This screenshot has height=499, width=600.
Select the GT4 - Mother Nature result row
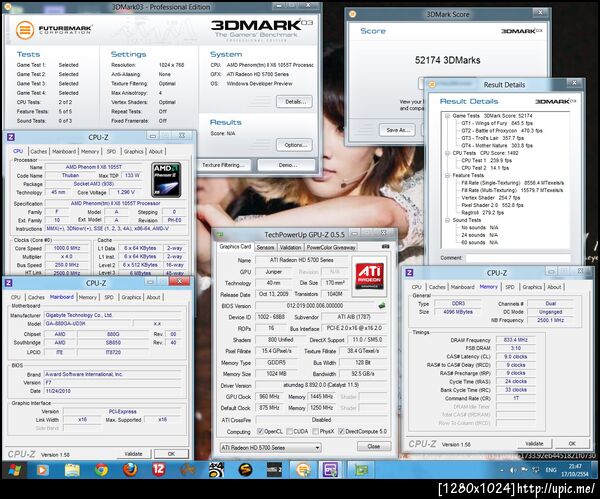[x=497, y=145]
